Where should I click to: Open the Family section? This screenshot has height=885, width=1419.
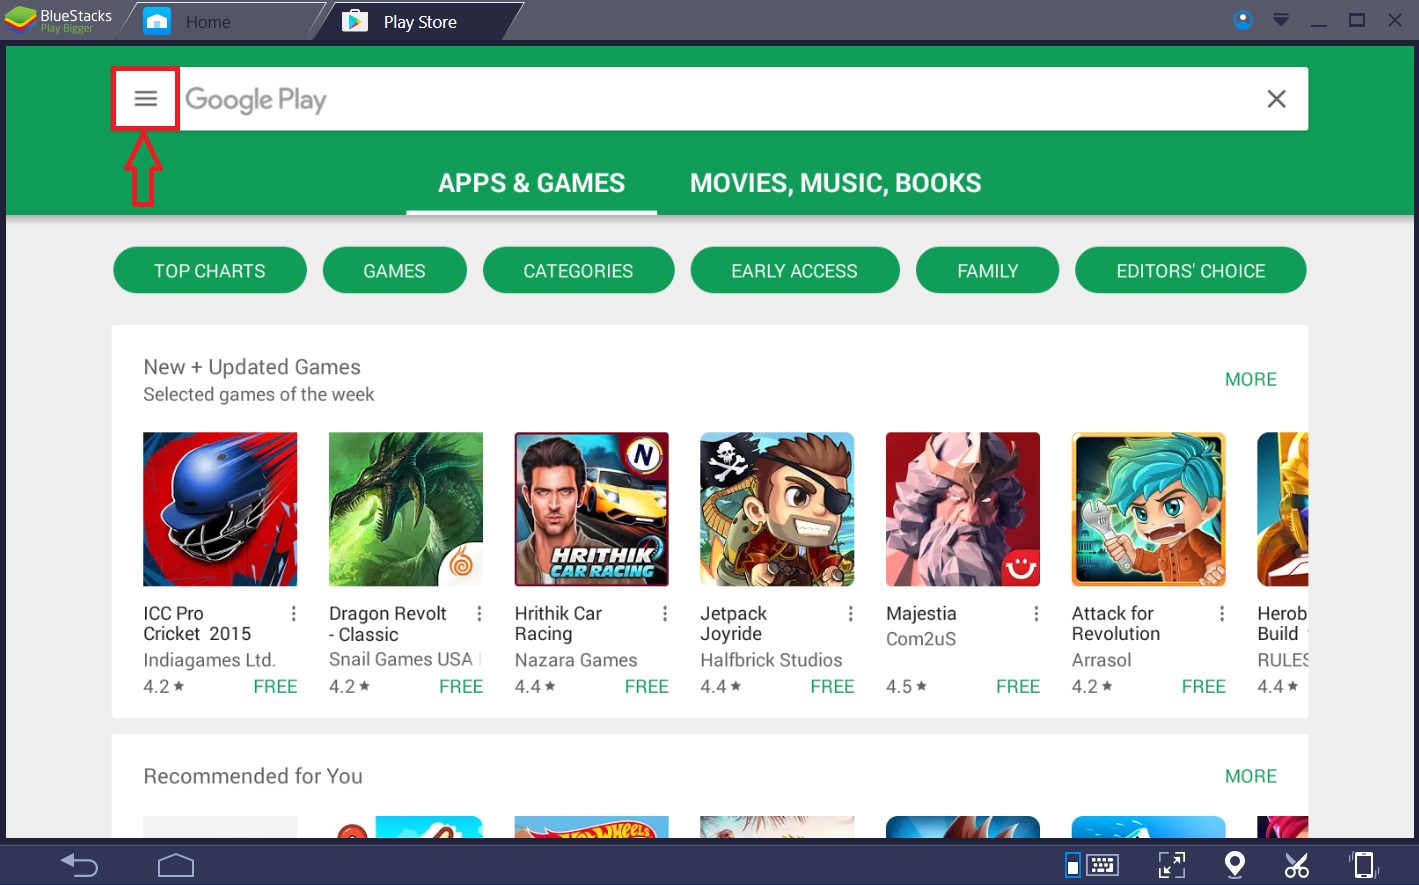click(x=987, y=270)
